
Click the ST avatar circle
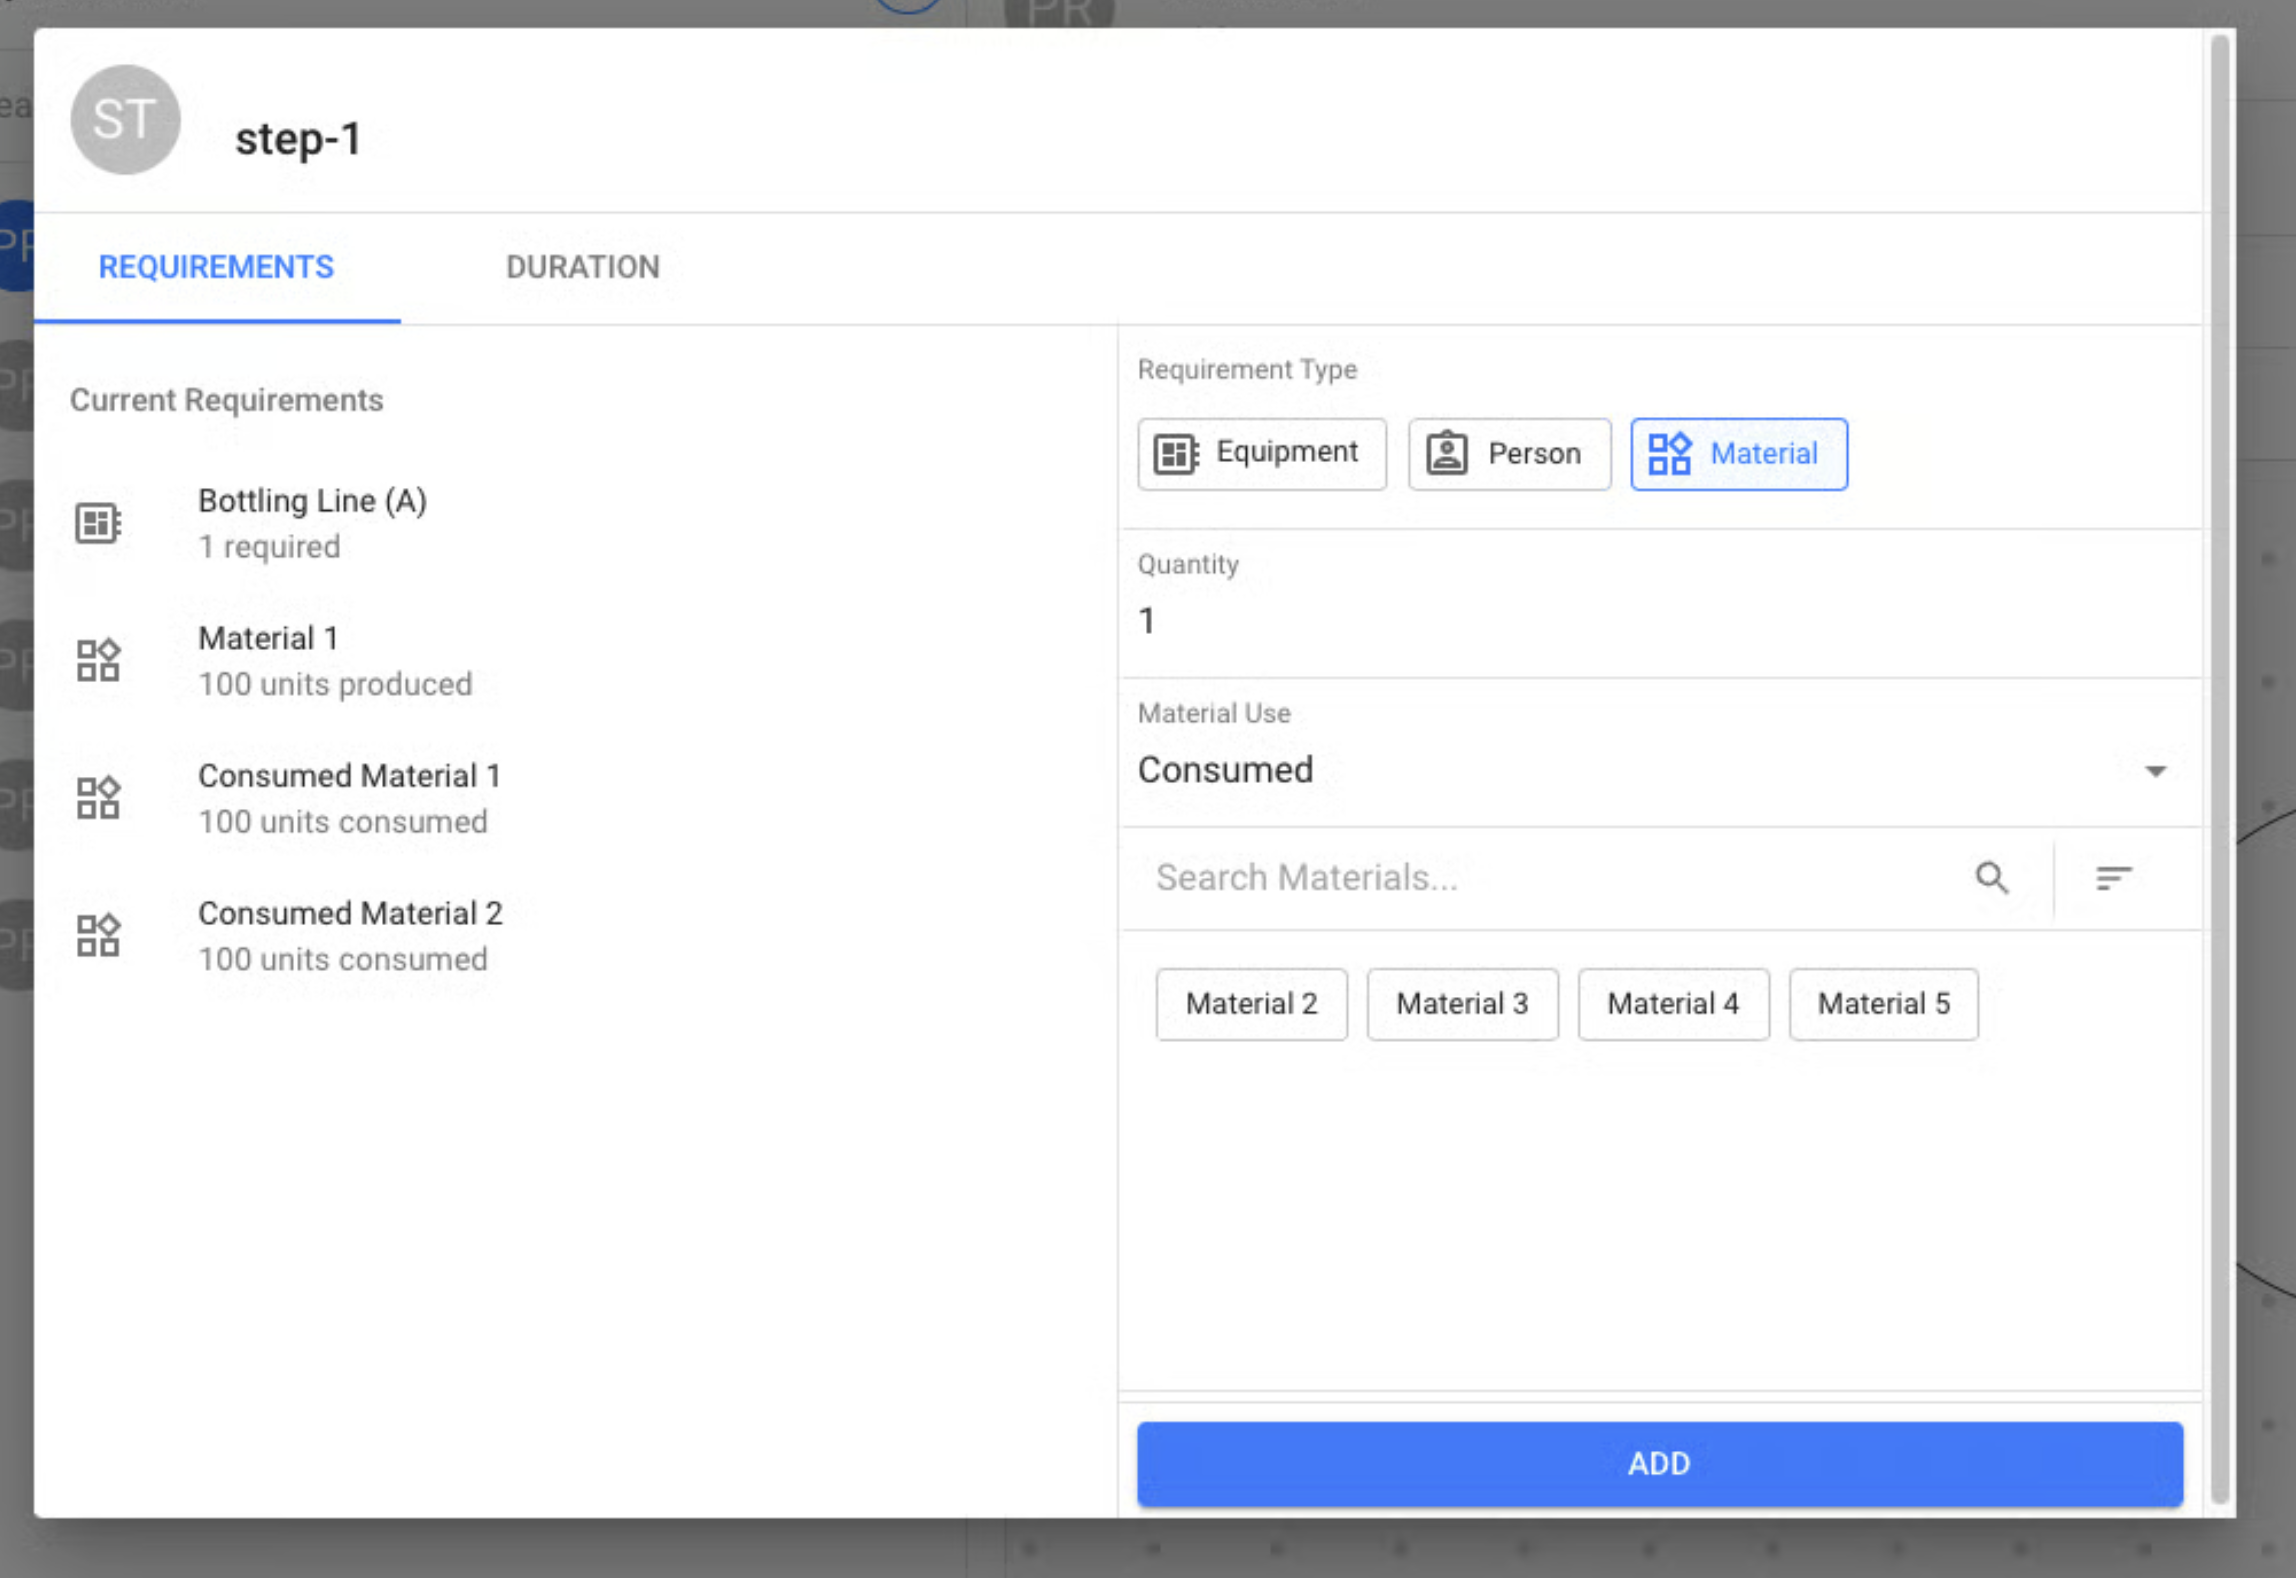125,120
